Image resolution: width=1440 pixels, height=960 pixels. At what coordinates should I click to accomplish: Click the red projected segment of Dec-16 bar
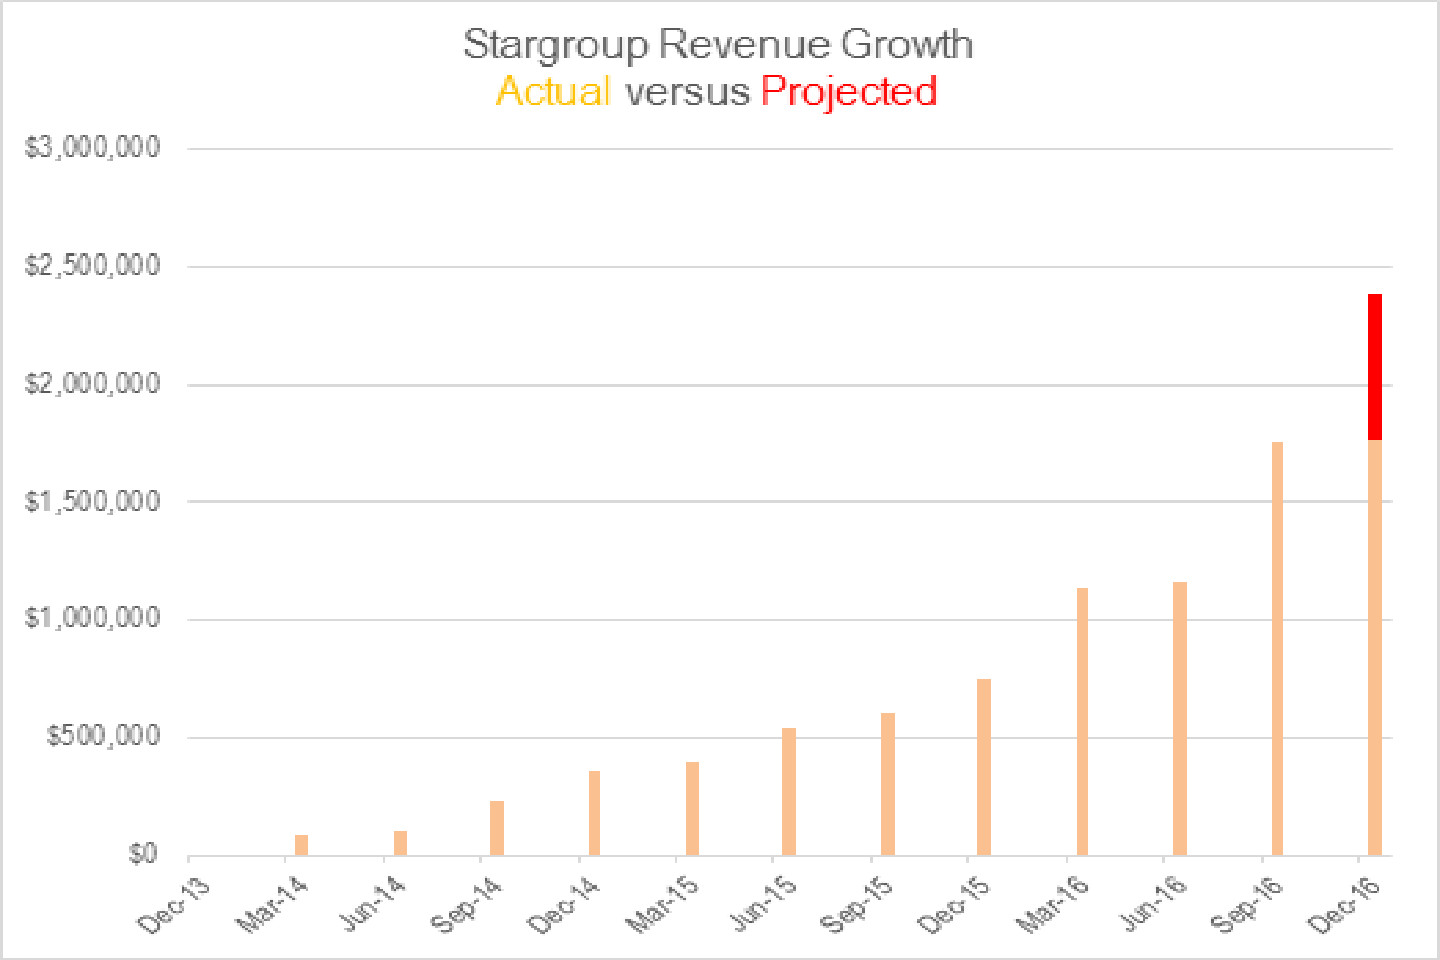tap(1375, 367)
